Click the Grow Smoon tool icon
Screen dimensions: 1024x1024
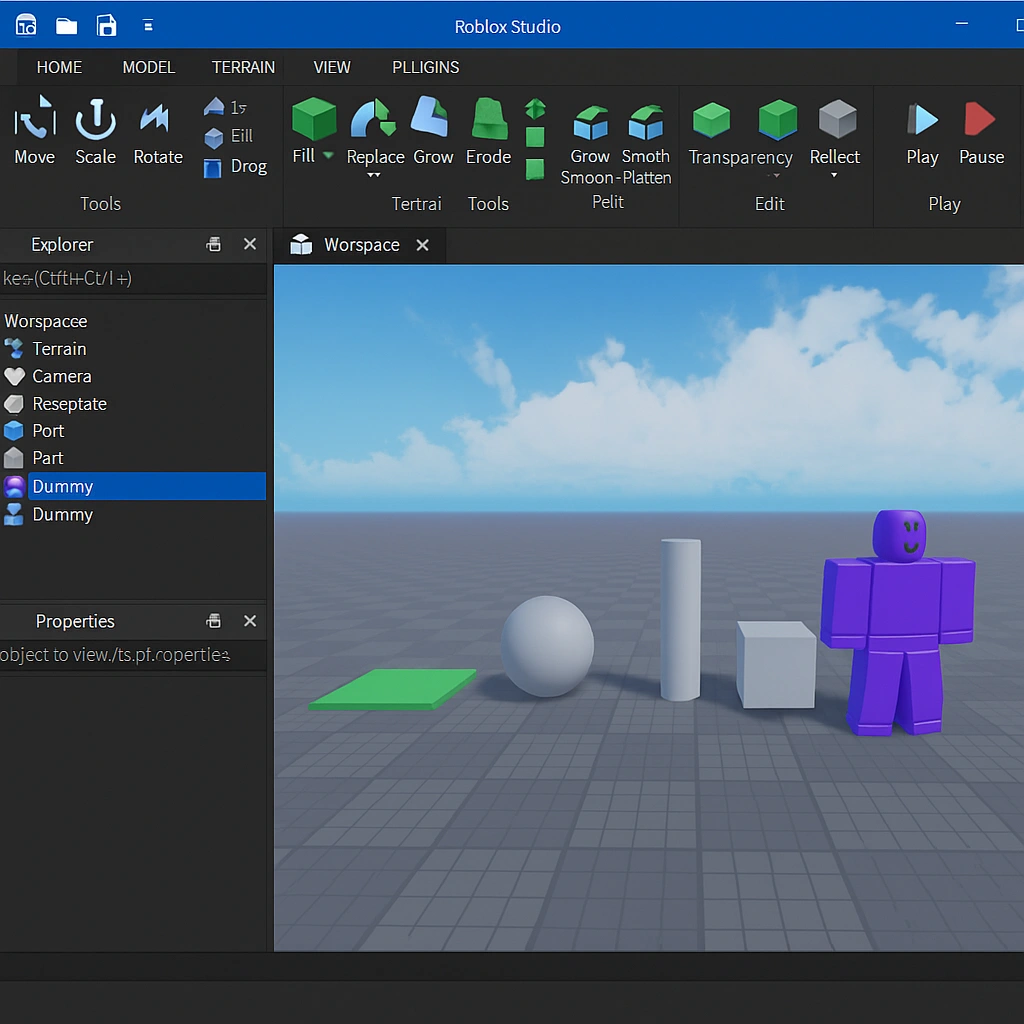(x=590, y=123)
